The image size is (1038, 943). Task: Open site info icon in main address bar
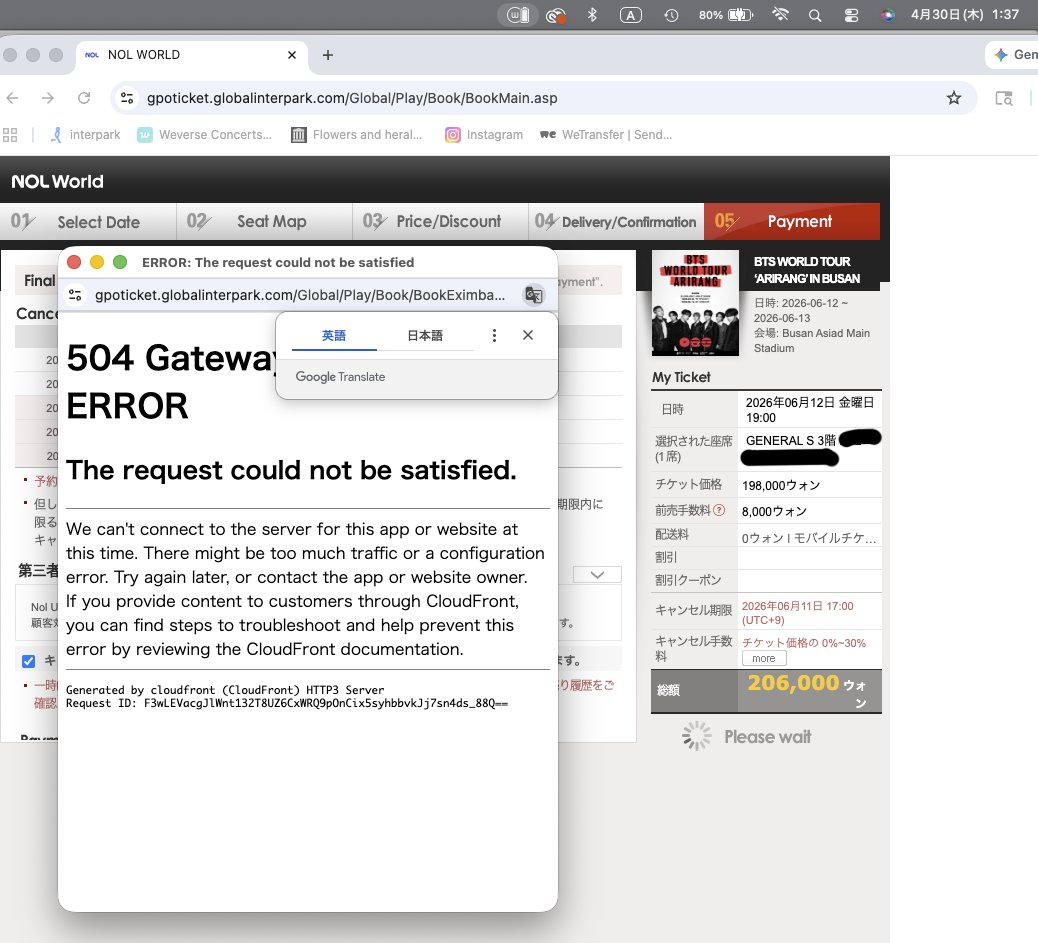126,98
